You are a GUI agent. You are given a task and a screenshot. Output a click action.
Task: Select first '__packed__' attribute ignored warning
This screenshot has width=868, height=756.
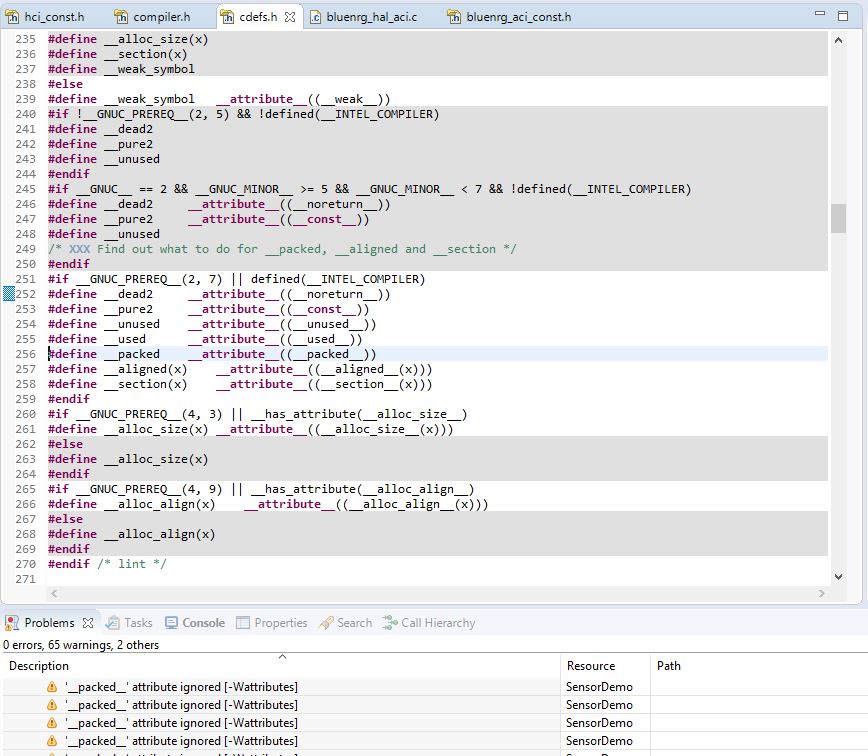(181, 687)
